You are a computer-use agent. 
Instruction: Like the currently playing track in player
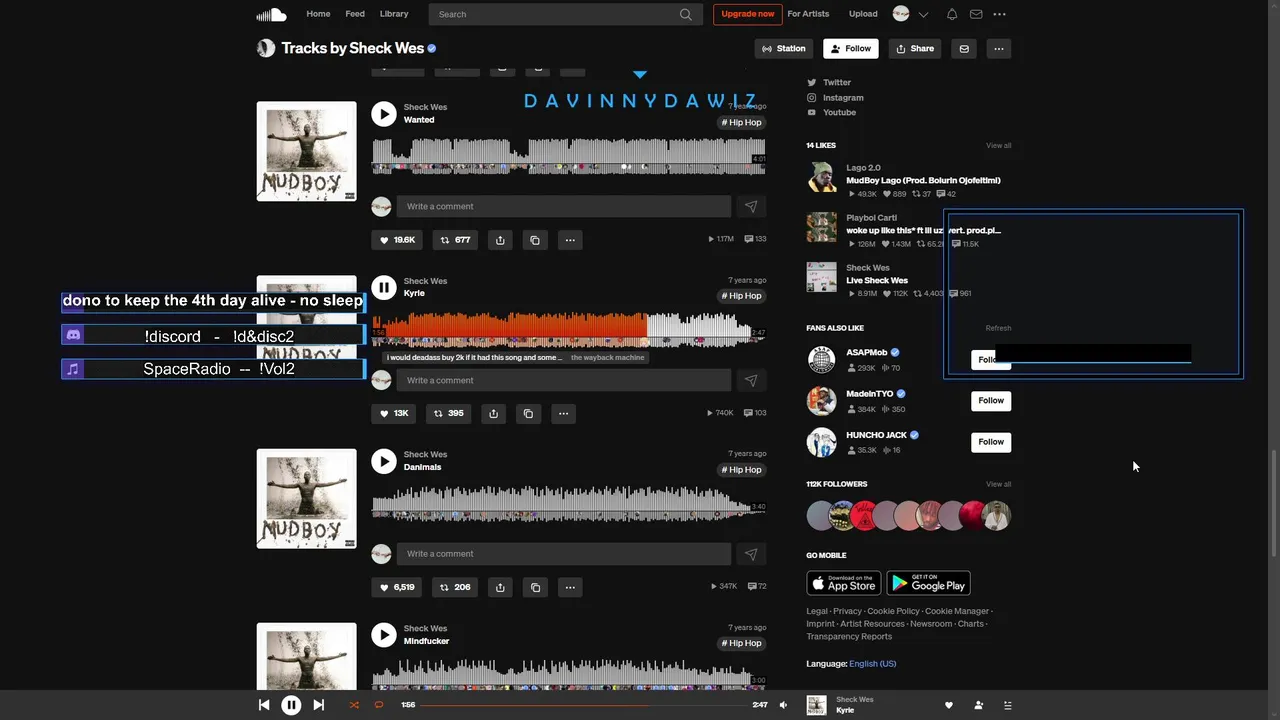(949, 705)
